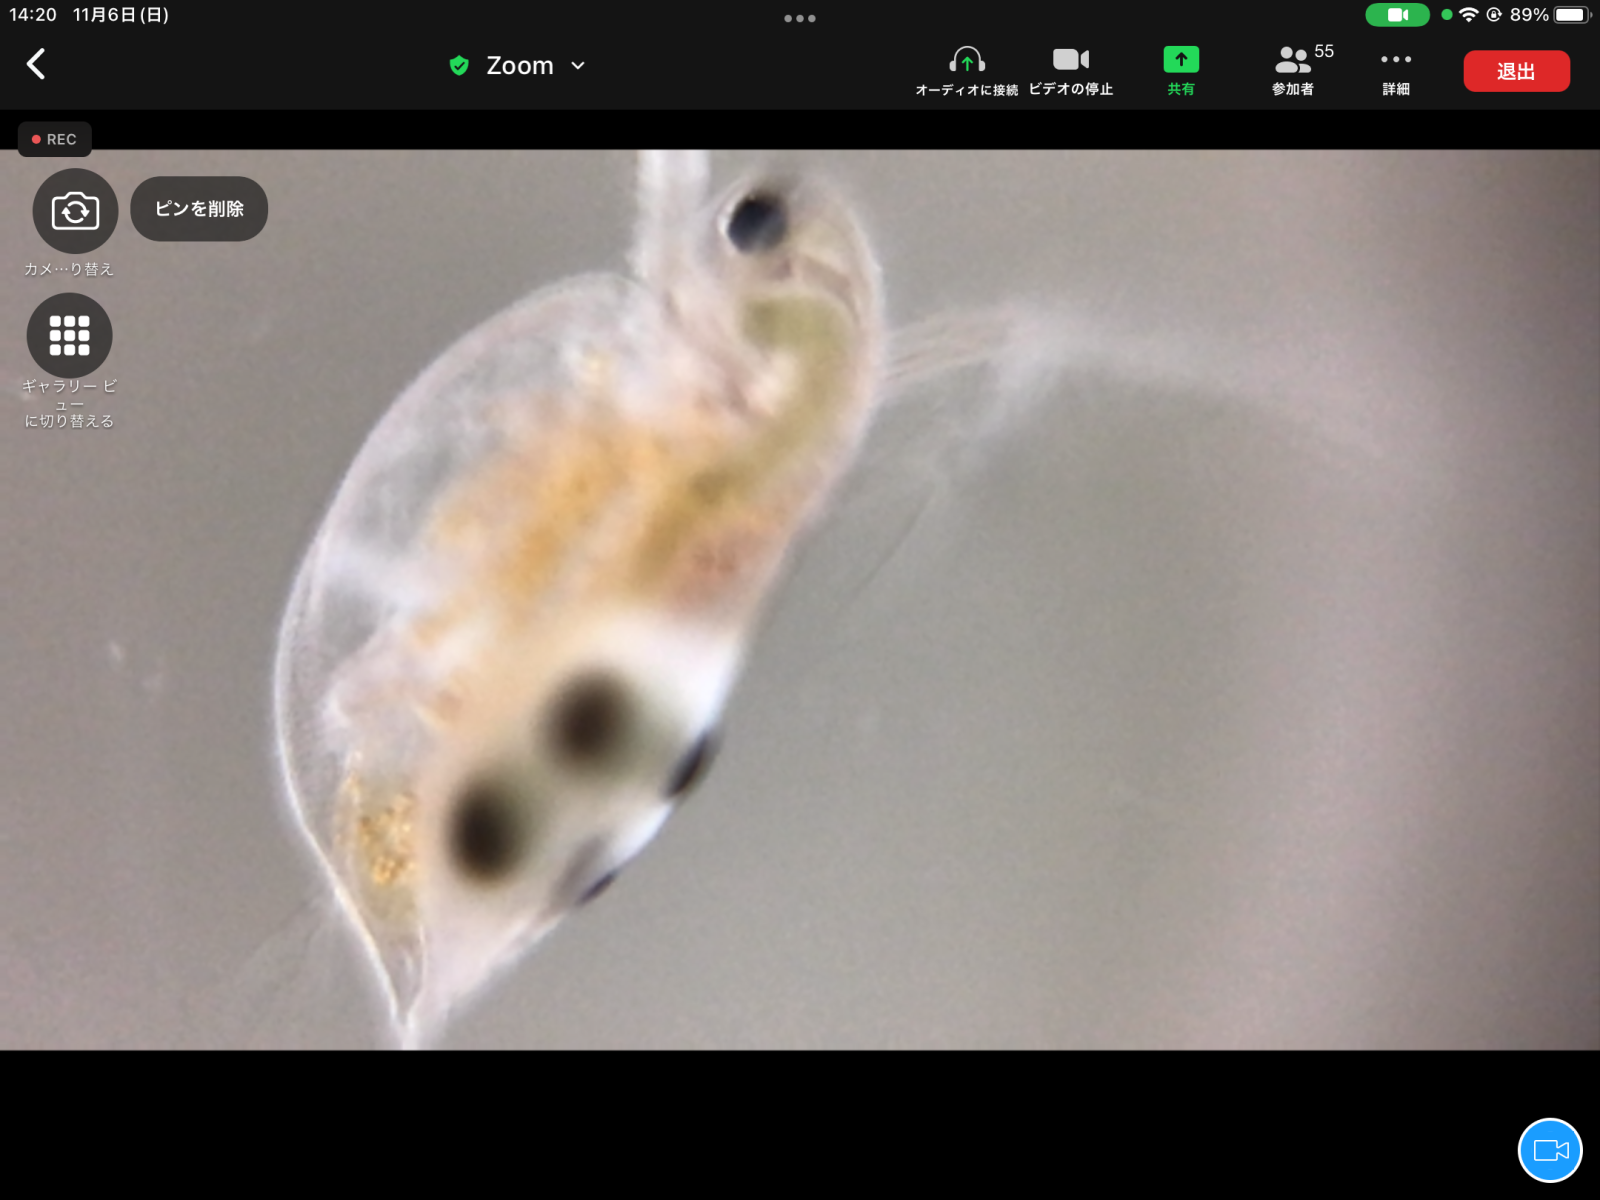Viewport: 1600px width, 1200px height.
Task: Switch to gallery view grid icon
Action: coord(69,336)
